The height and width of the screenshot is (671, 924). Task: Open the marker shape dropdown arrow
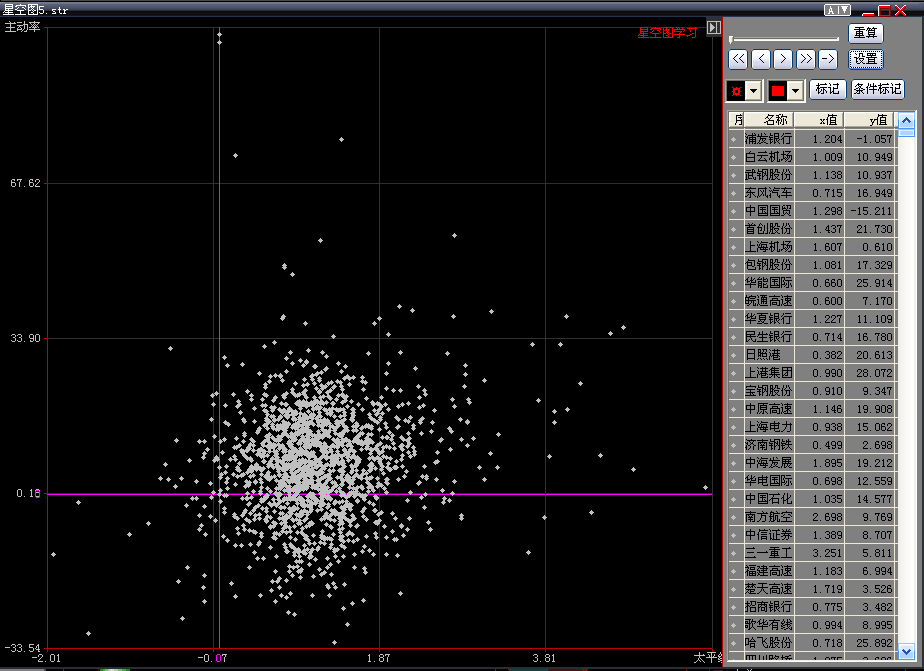click(754, 91)
